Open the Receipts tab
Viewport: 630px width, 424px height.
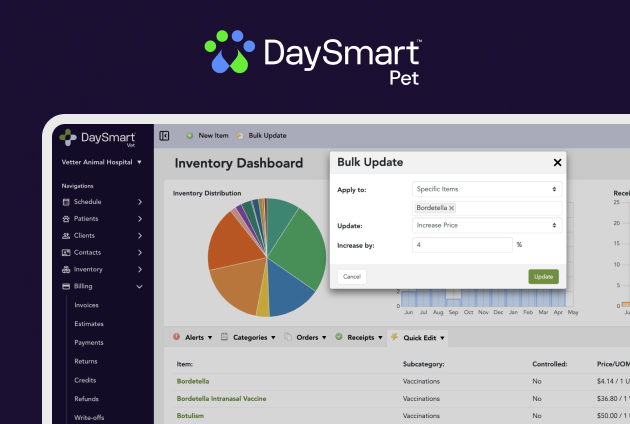pyautogui.click(x=359, y=337)
